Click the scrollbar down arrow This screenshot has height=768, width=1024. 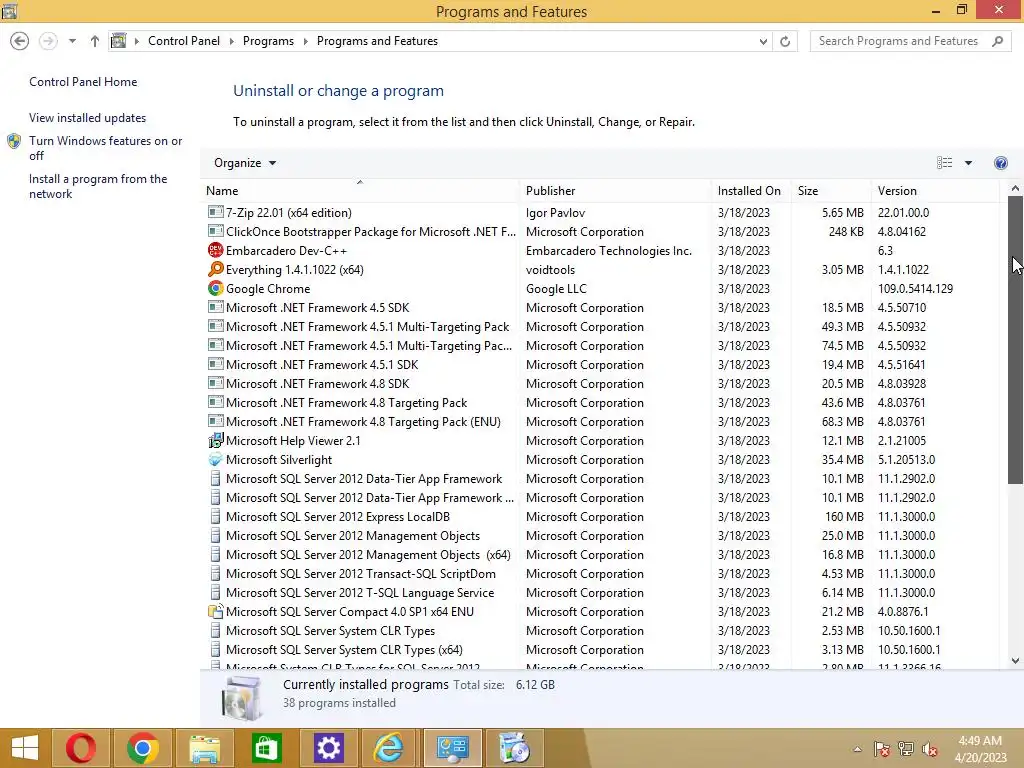(1015, 661)
